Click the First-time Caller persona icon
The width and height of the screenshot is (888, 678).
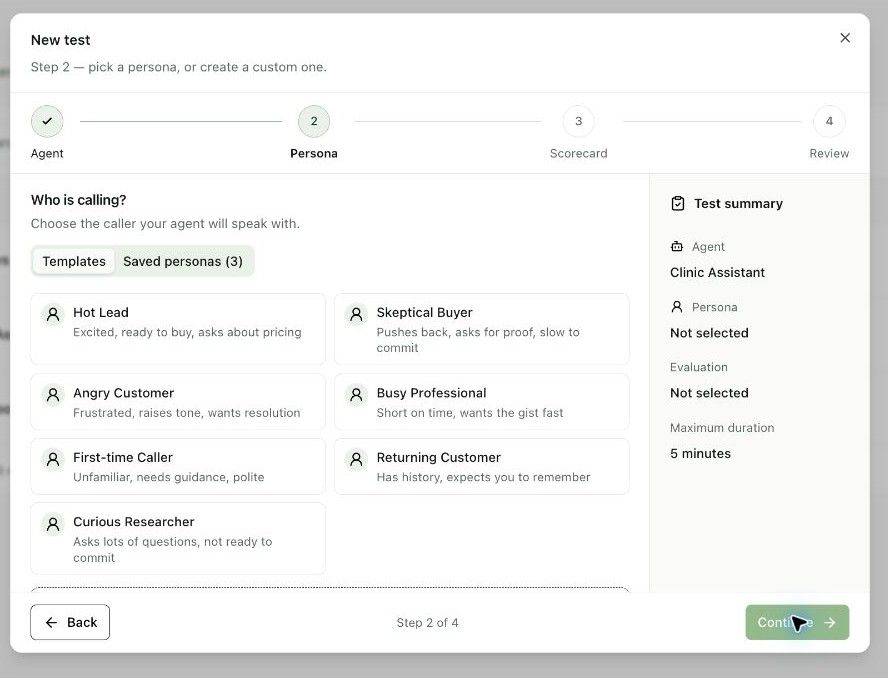pos(53,459)
